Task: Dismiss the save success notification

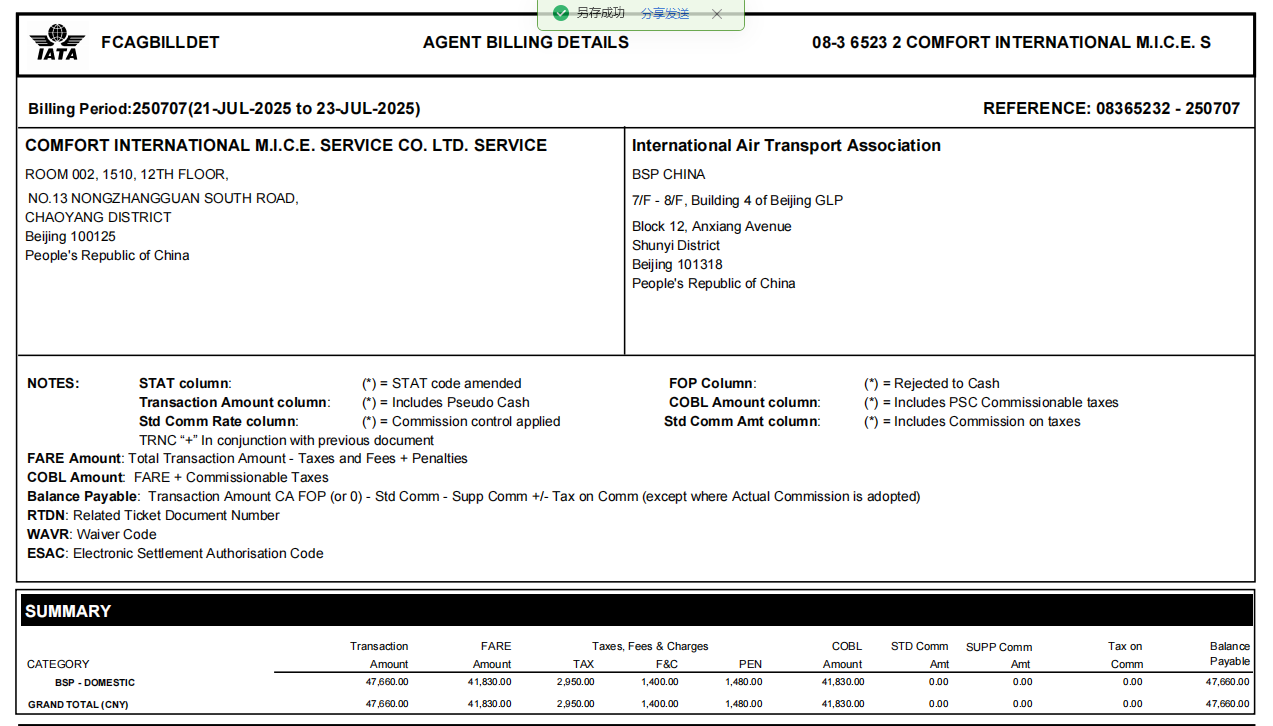Action: (717, 14)
